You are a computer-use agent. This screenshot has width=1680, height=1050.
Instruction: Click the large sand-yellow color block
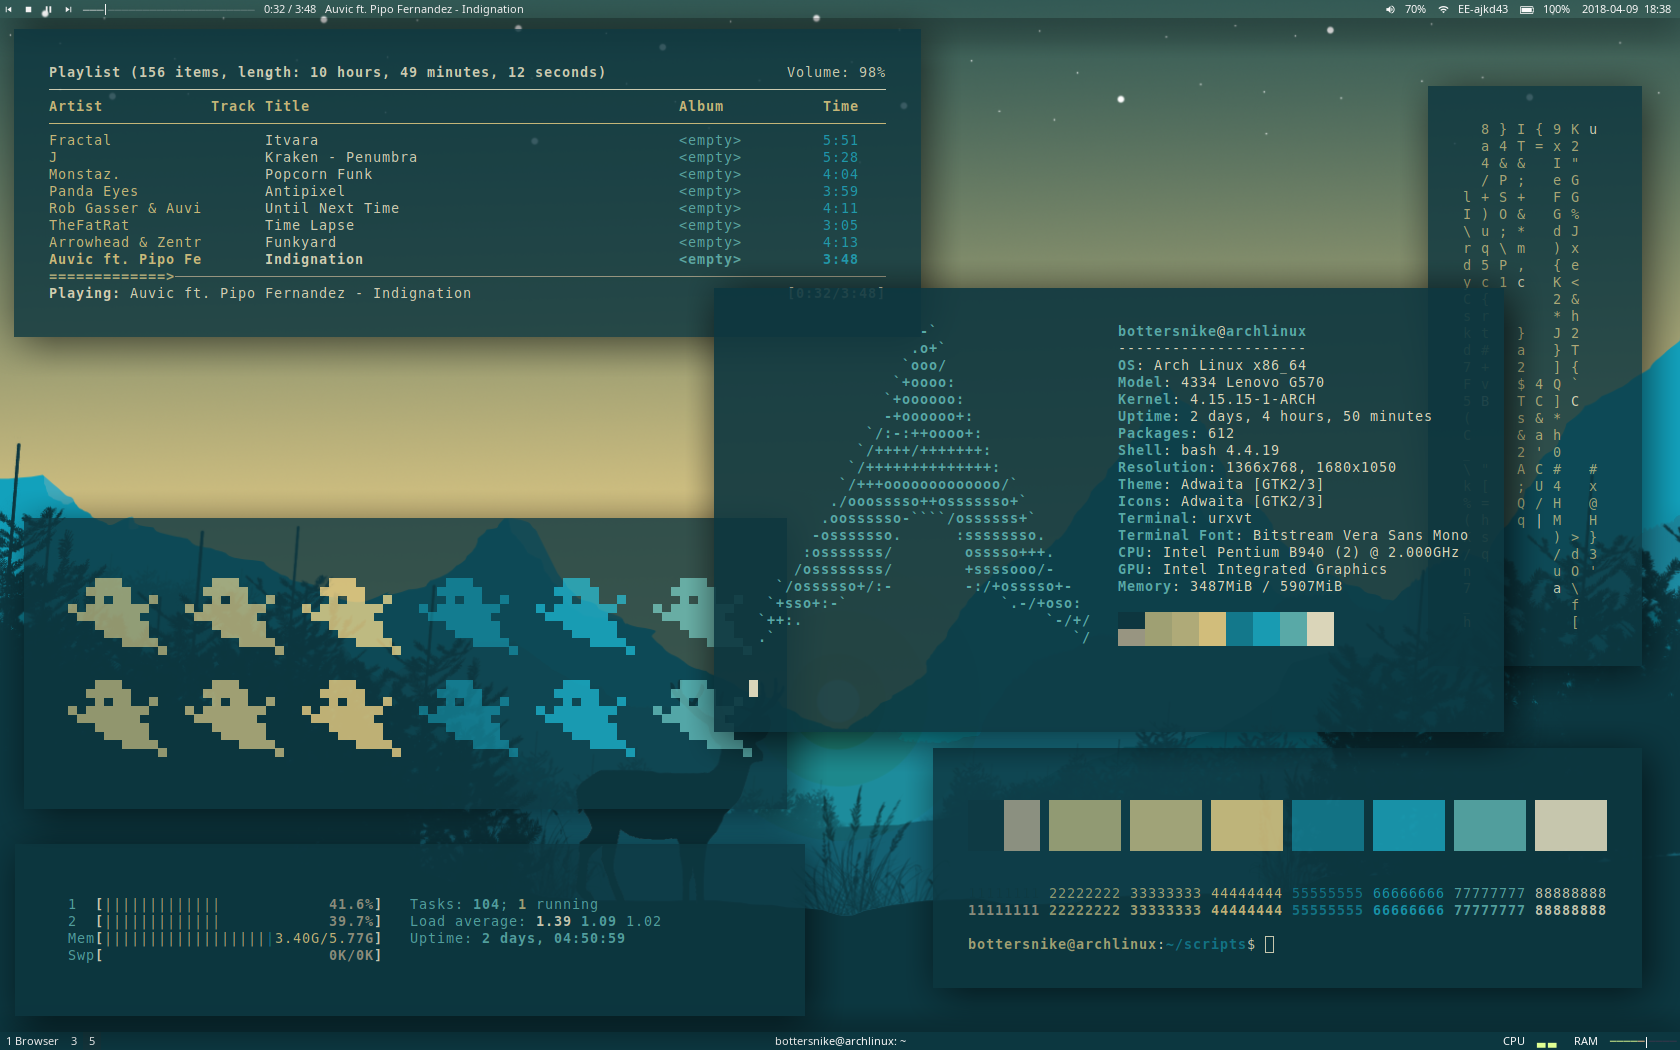click(x=1247, y=825)
